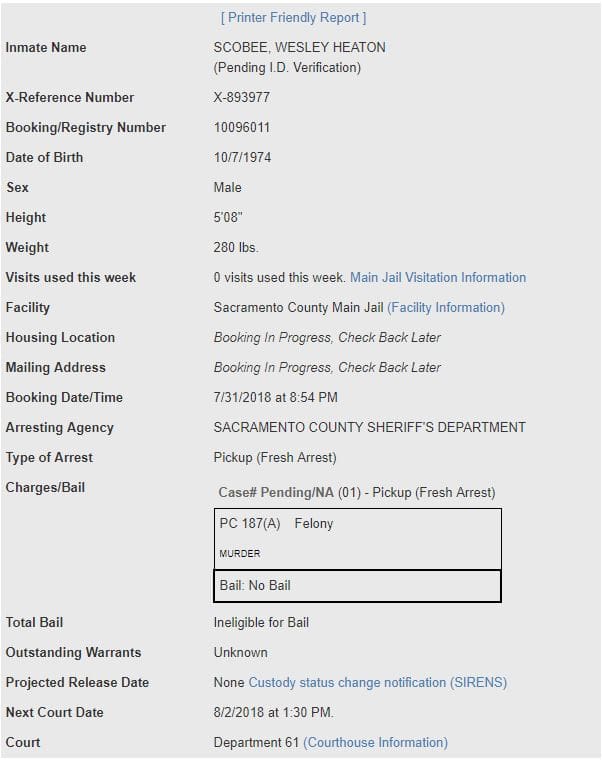The image size is (602, 762).
Task: Click the booking date 7/31/2018 at 8:54 PM
Action: pos(275,398)
